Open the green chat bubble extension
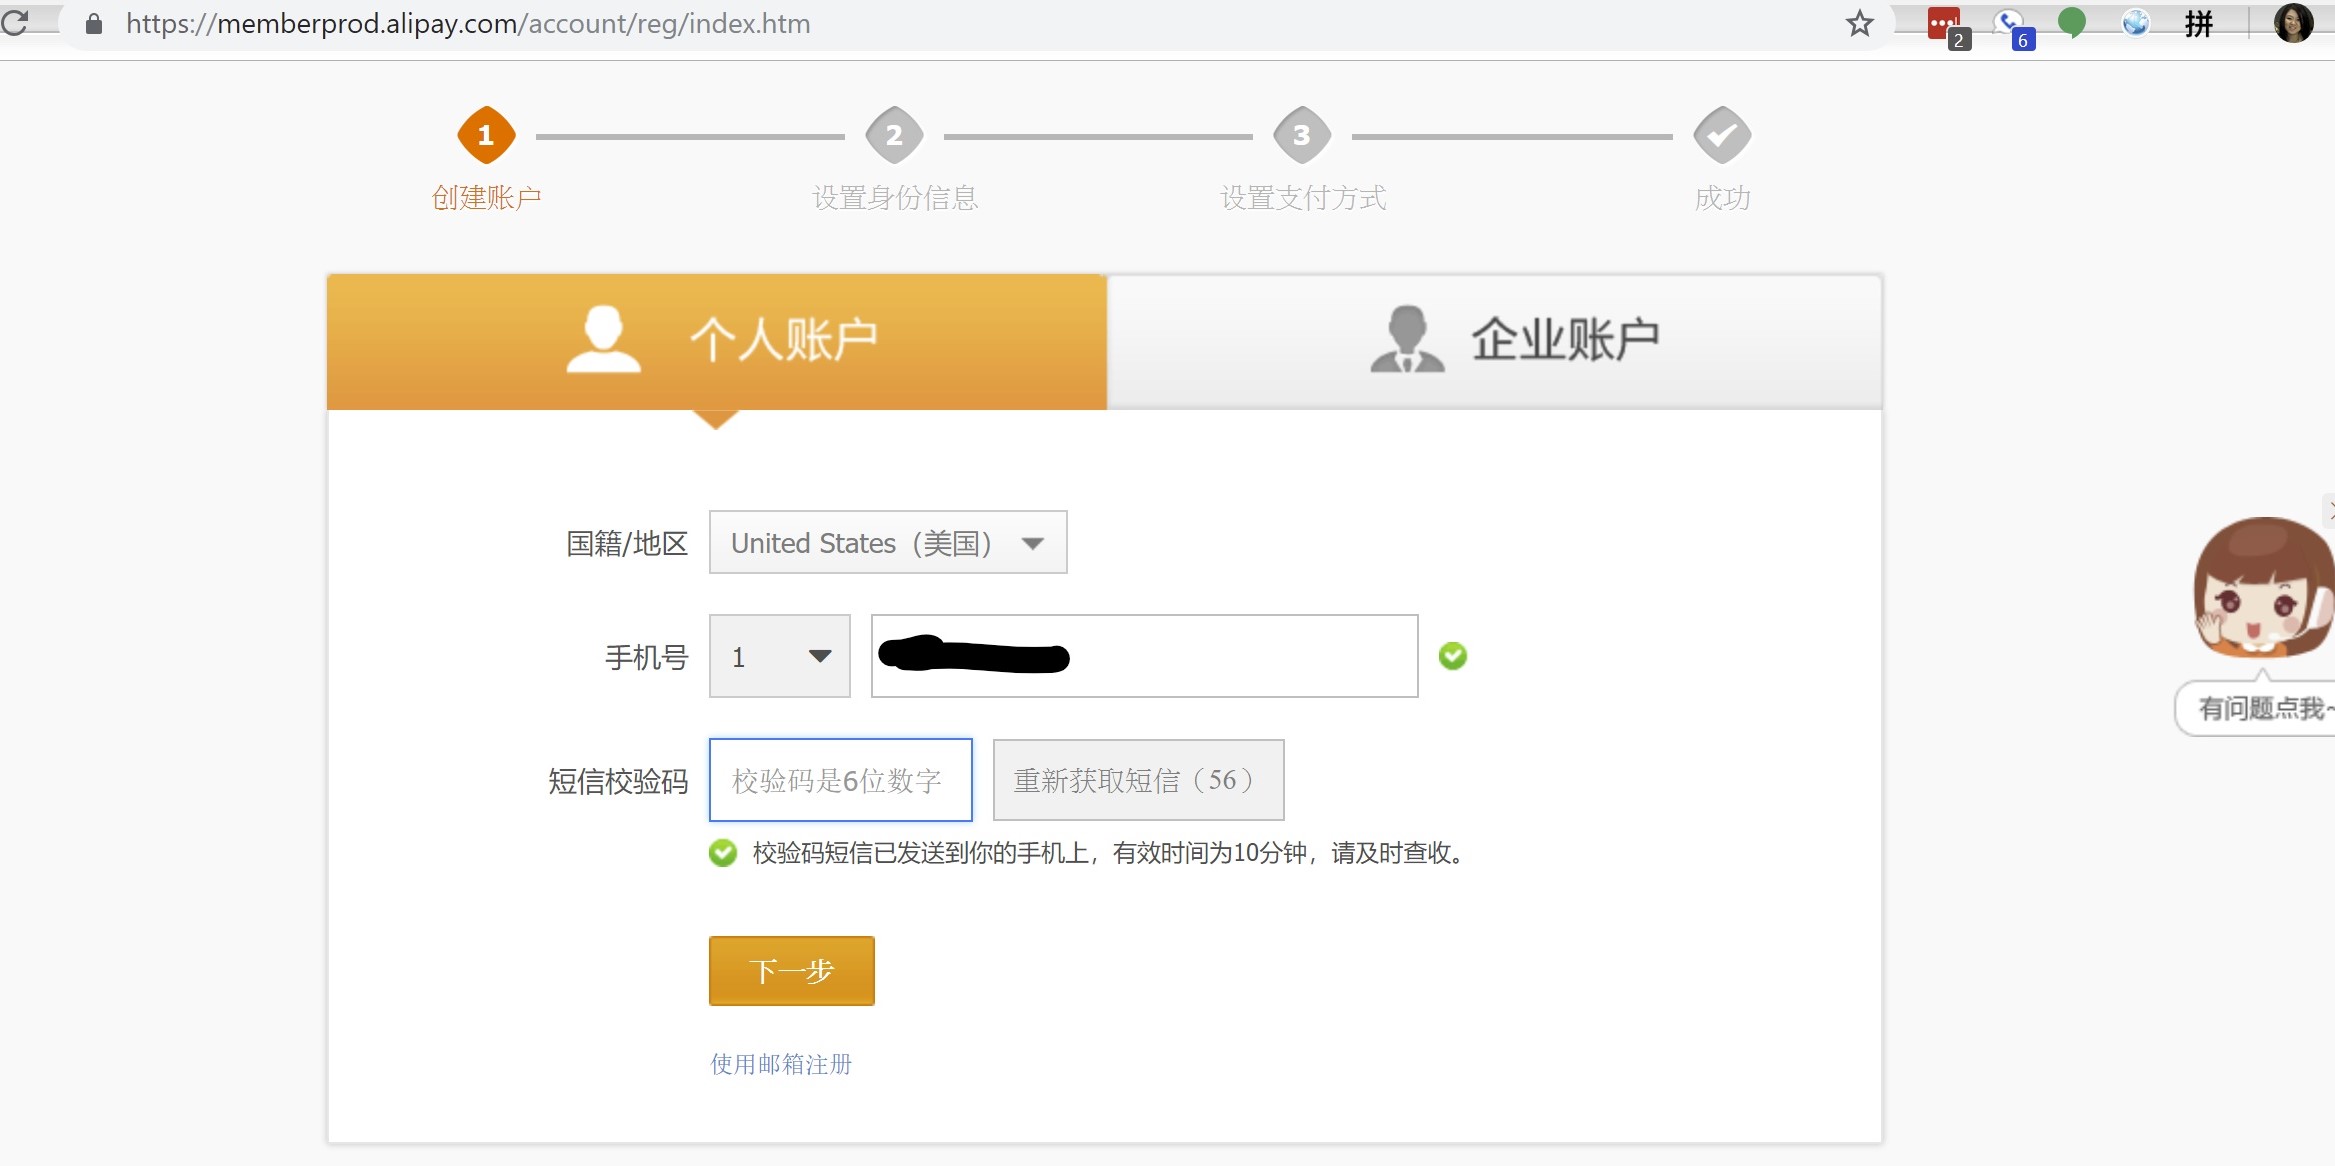2335x1166 pixels. [2072, 22]
